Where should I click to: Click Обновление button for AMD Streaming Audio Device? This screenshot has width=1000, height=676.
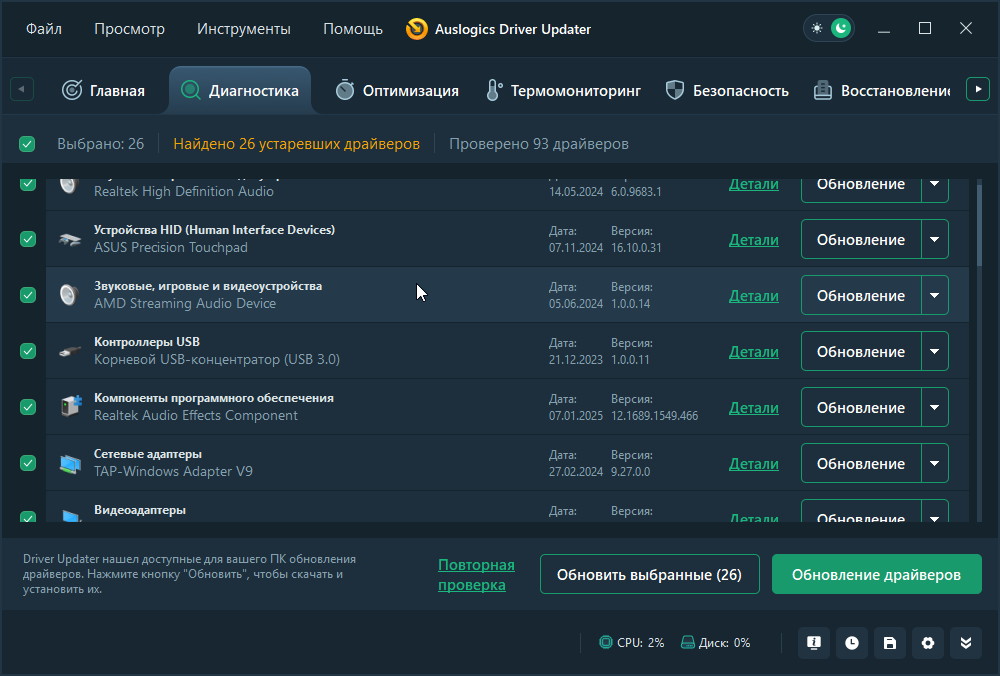[861, 295]
